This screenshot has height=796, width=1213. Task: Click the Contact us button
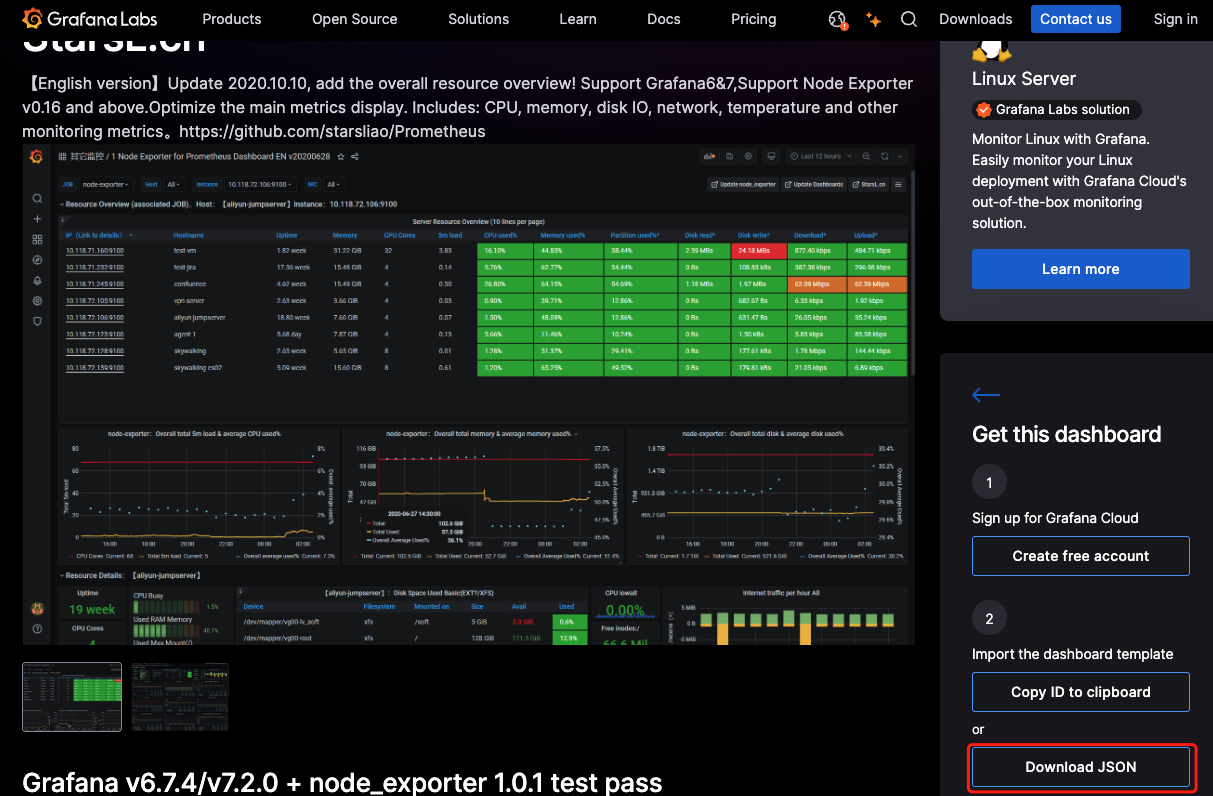coord(1076,19)
